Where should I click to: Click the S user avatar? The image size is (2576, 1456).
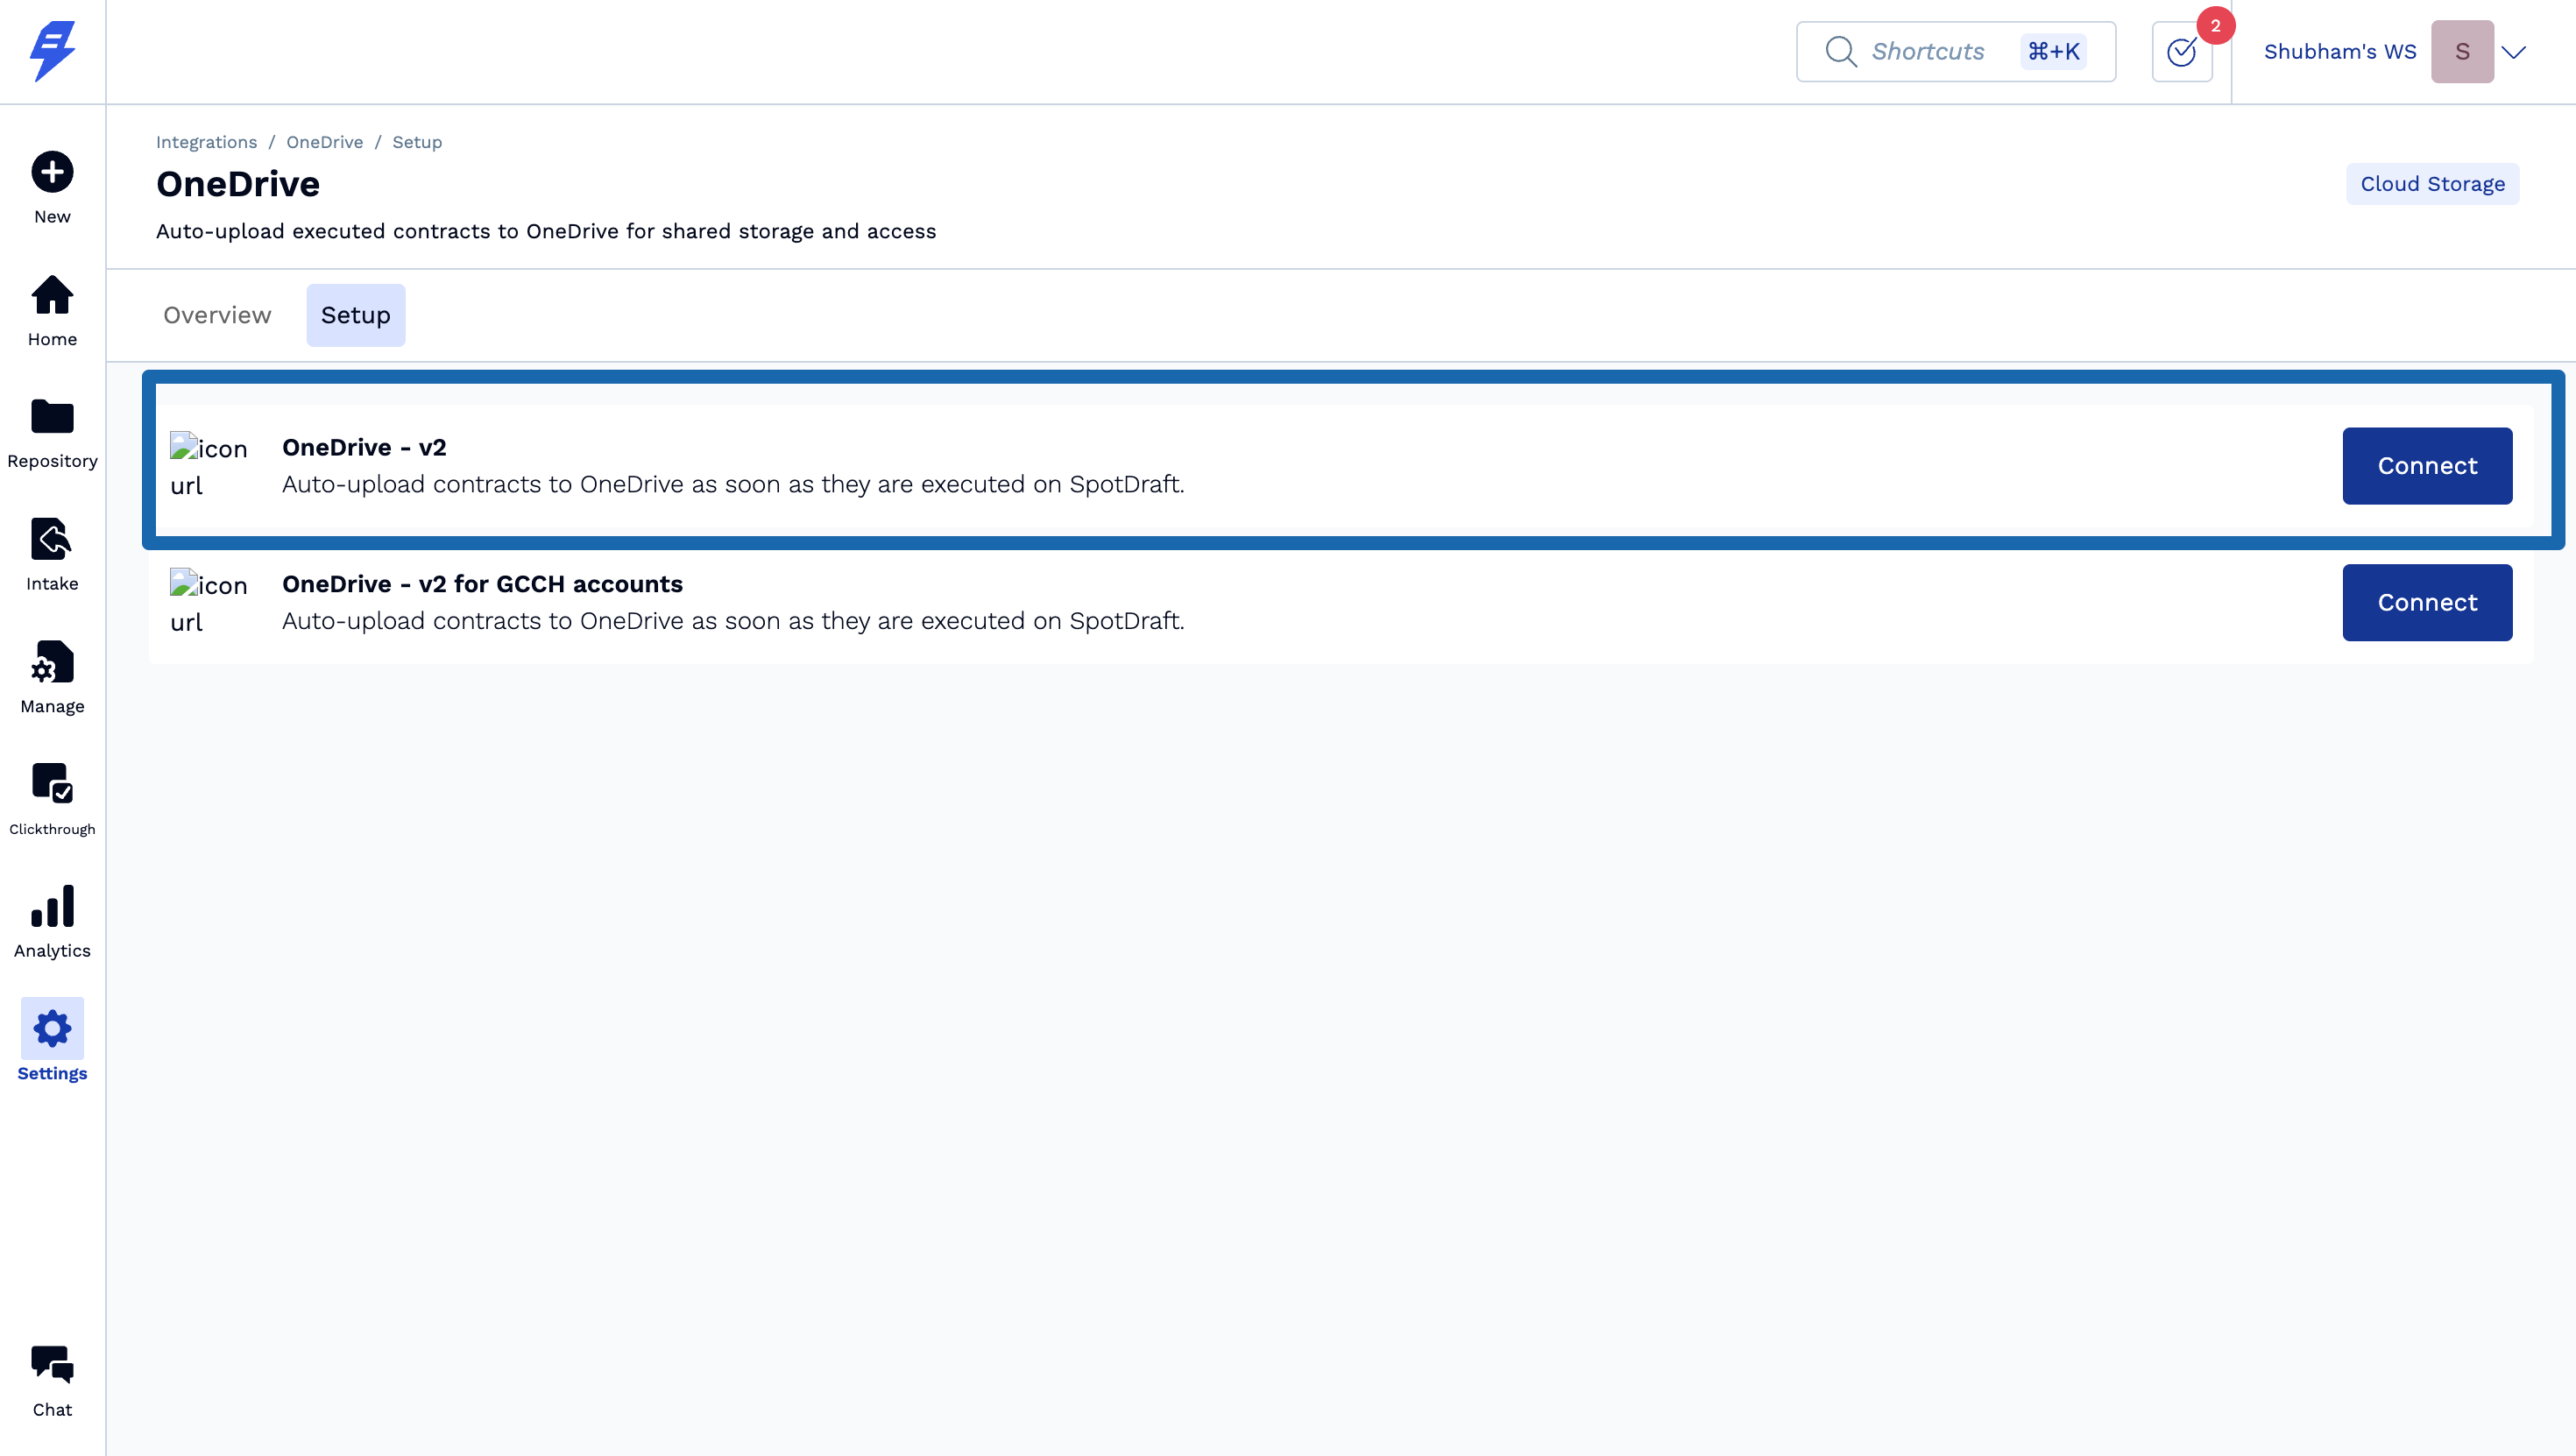point(2462,52)
